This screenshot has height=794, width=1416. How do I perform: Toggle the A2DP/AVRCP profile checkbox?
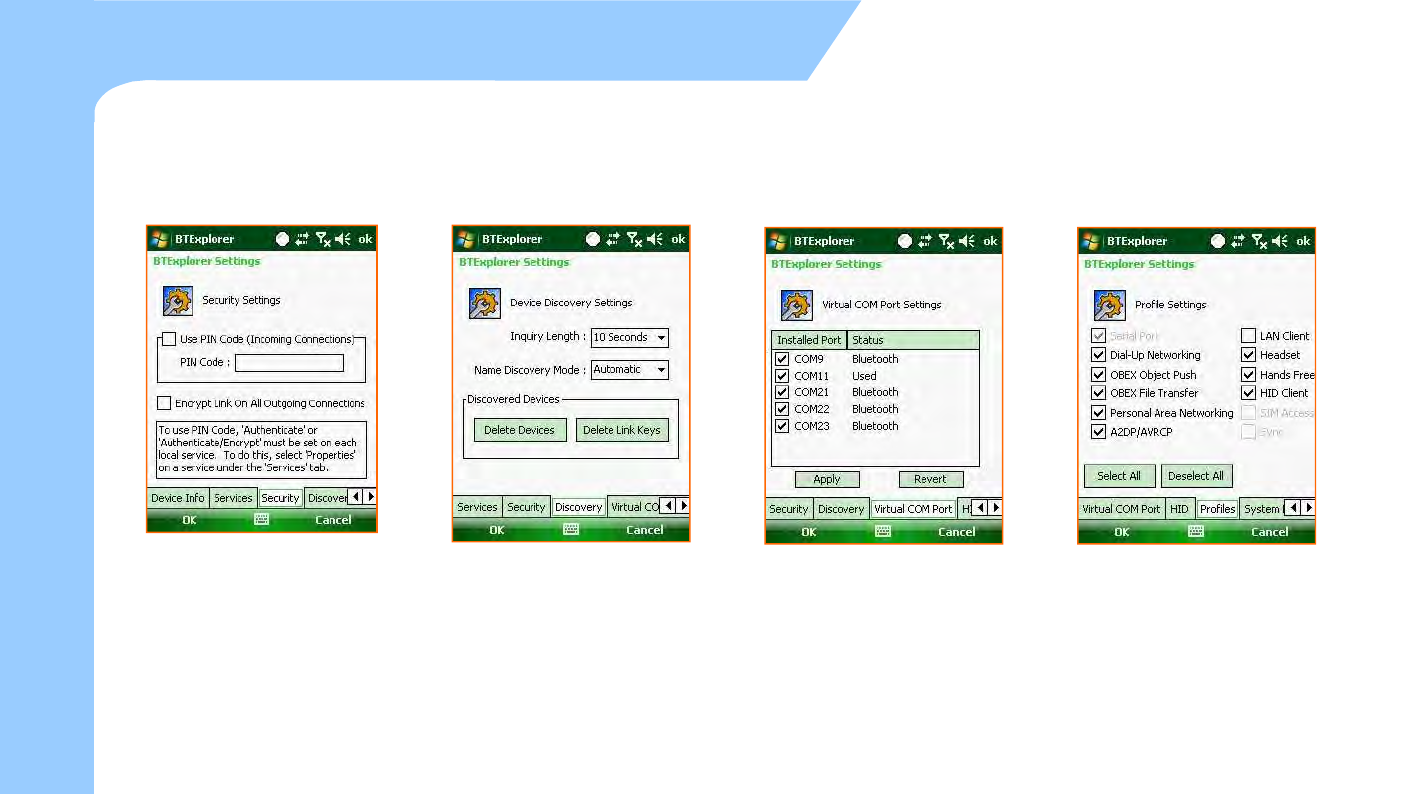pos(1098,432)
